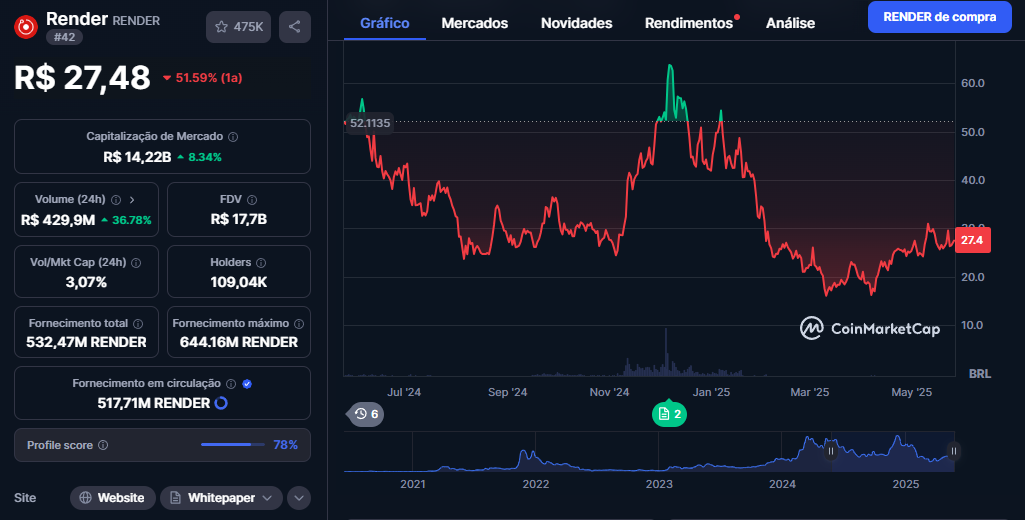The image size is (1025, 520).
Task: Open the history events marker showing 6
Action: click(366, 414)
